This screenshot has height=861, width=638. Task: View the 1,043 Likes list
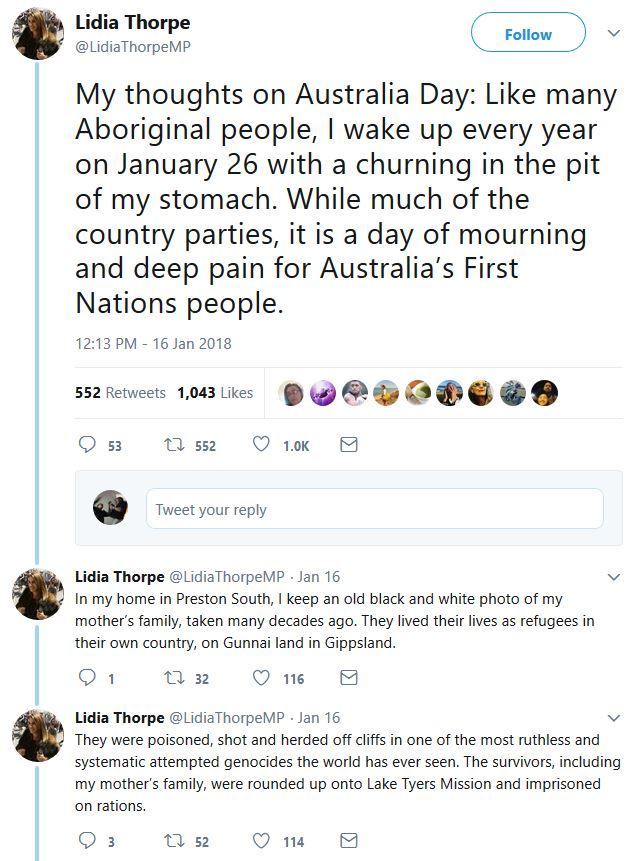tap(215, 393)
